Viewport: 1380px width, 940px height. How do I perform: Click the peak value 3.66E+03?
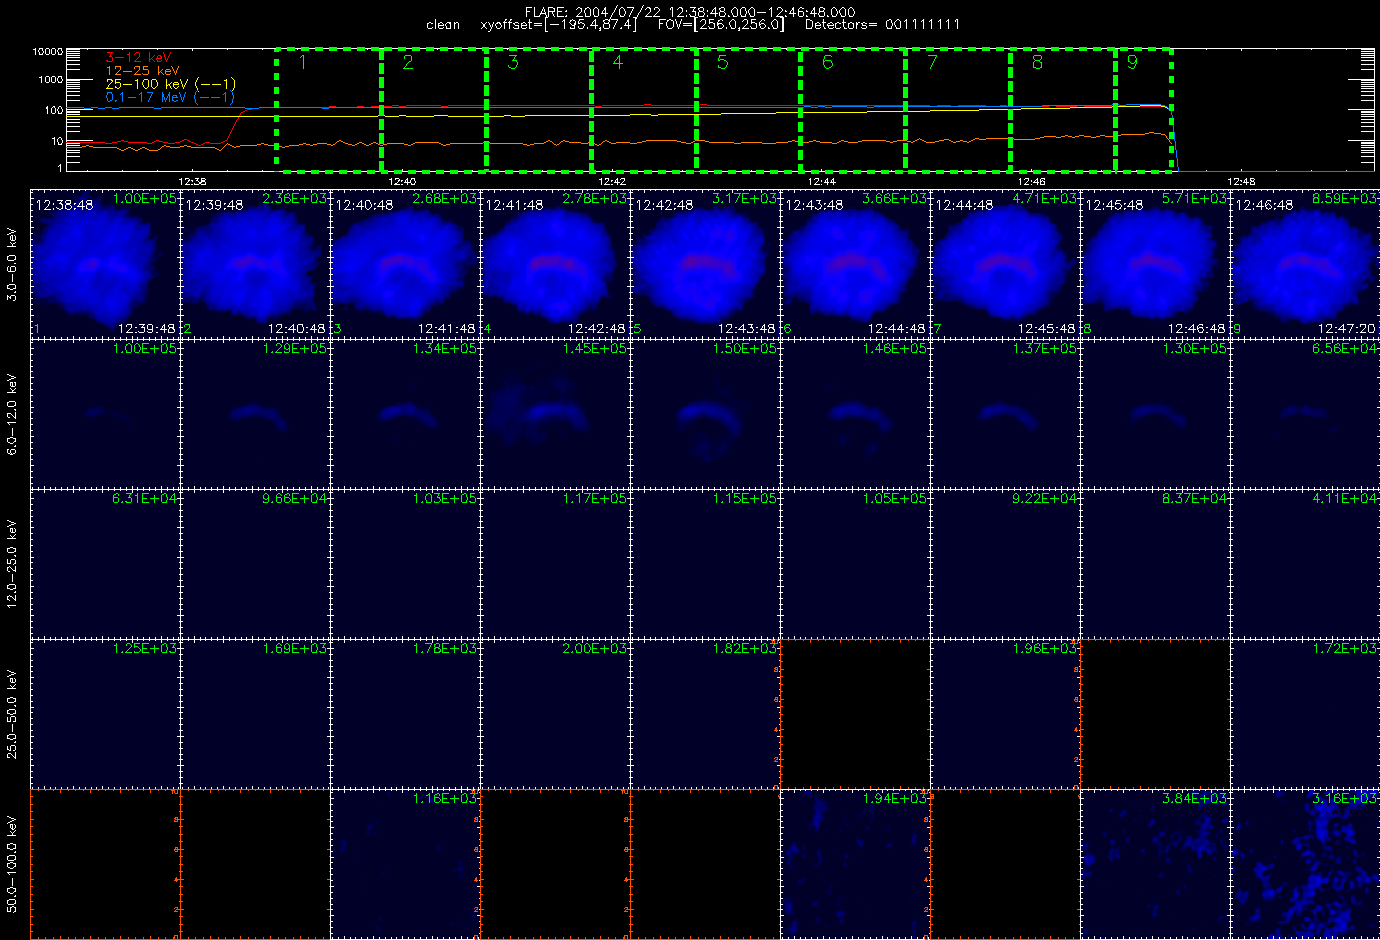tap(895, 199)
